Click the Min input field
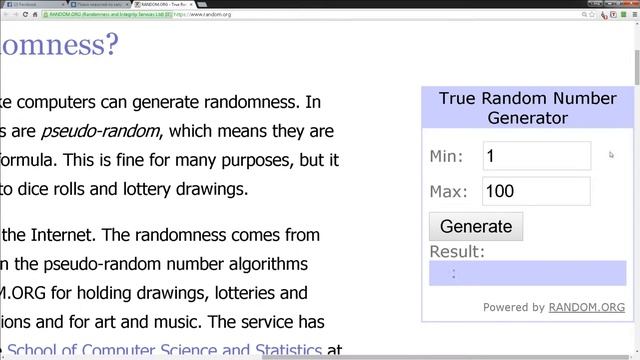This screenshot has width=640, height=360. (x=537, y=156)
